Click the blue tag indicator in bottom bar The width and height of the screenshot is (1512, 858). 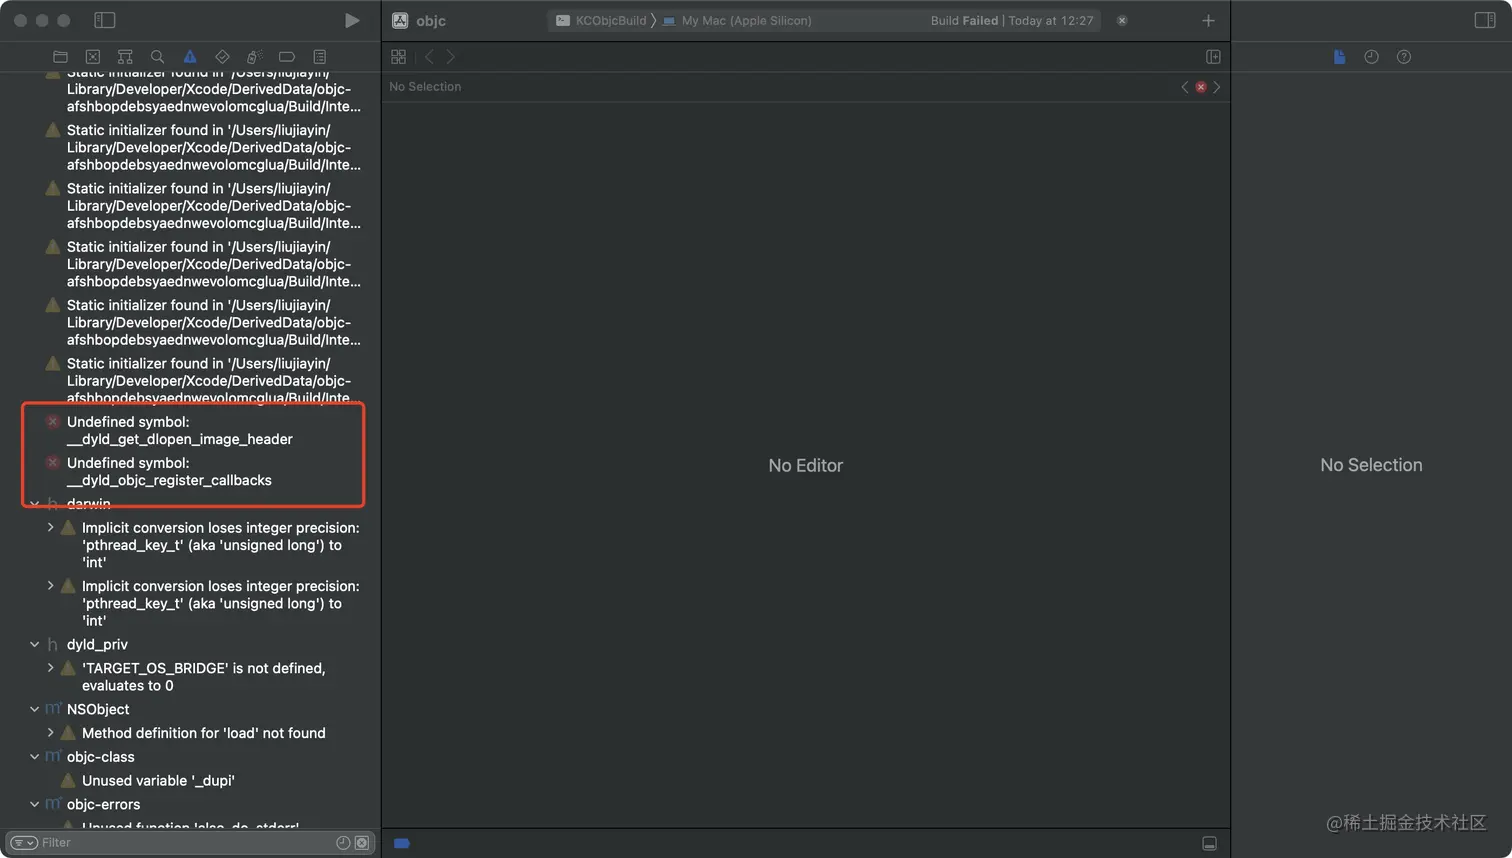pyautogui.click(x=402, y=843)
